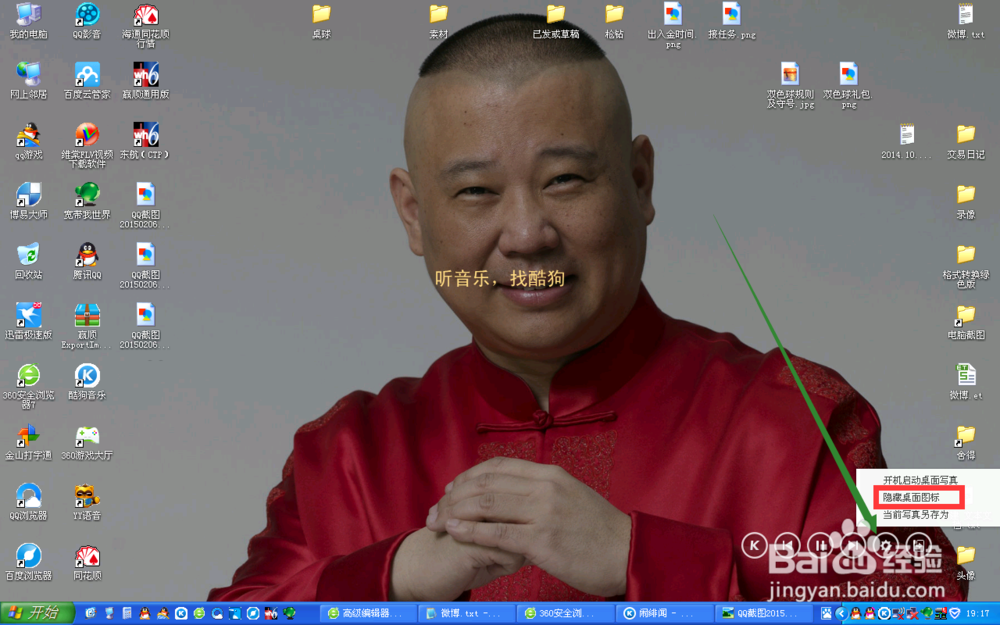The image size is (1000, 625).
Task: Click the Kugou K logo on floating player
Action: 755,545
